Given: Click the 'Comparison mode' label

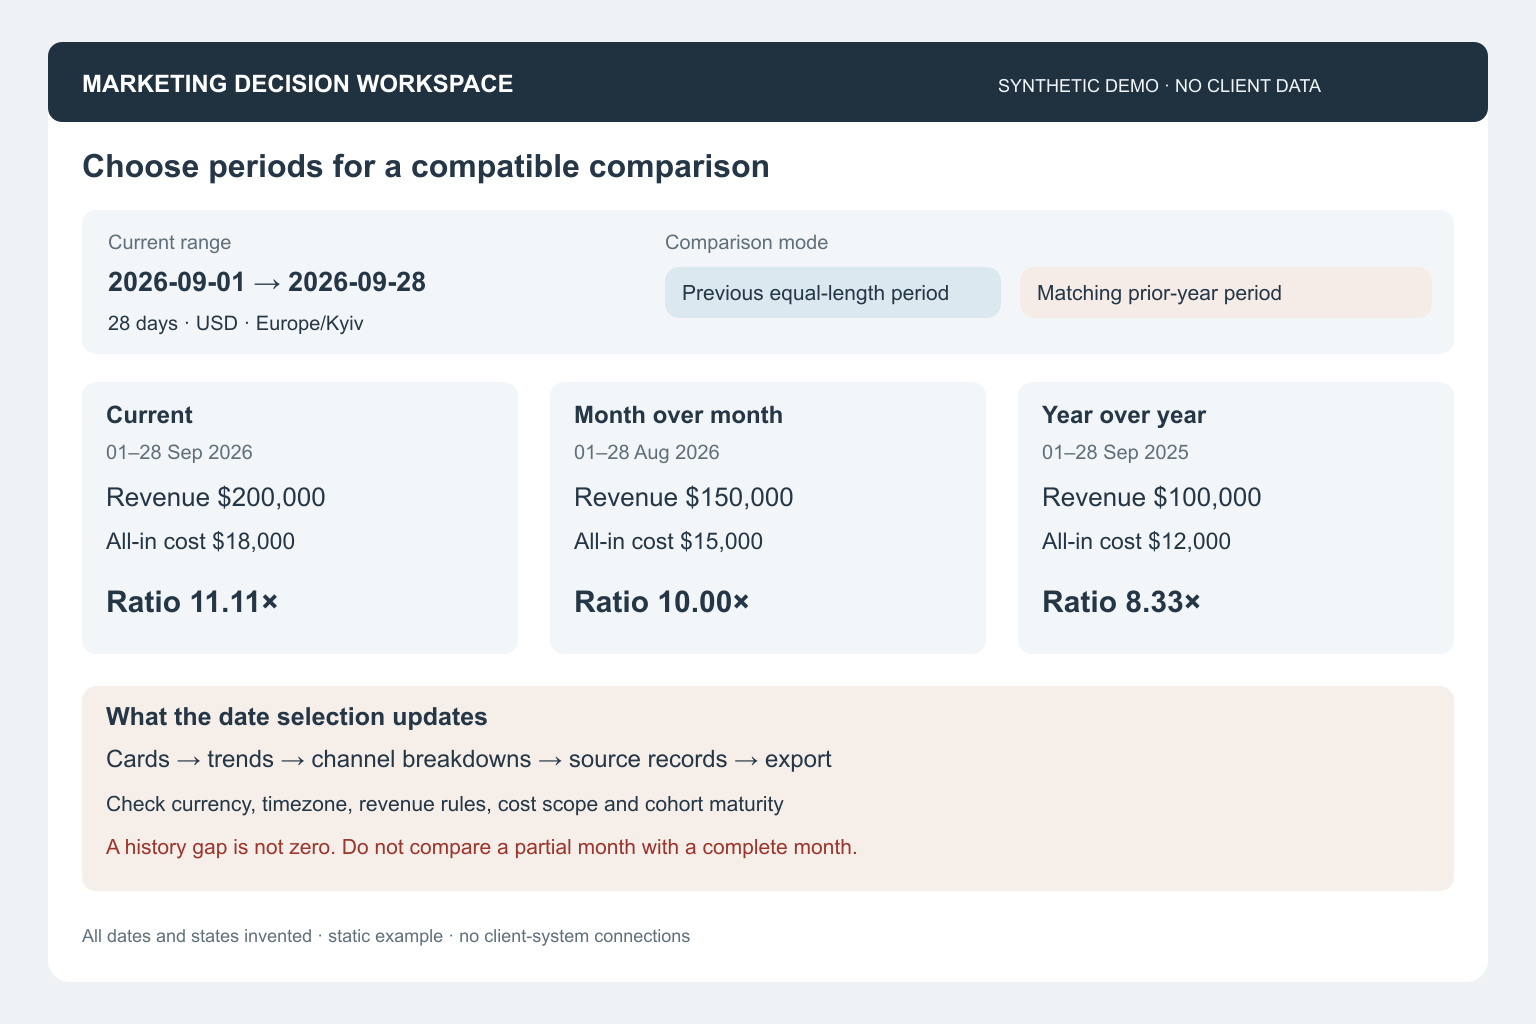Looking at the screenshot, I should tap(746, 242).
